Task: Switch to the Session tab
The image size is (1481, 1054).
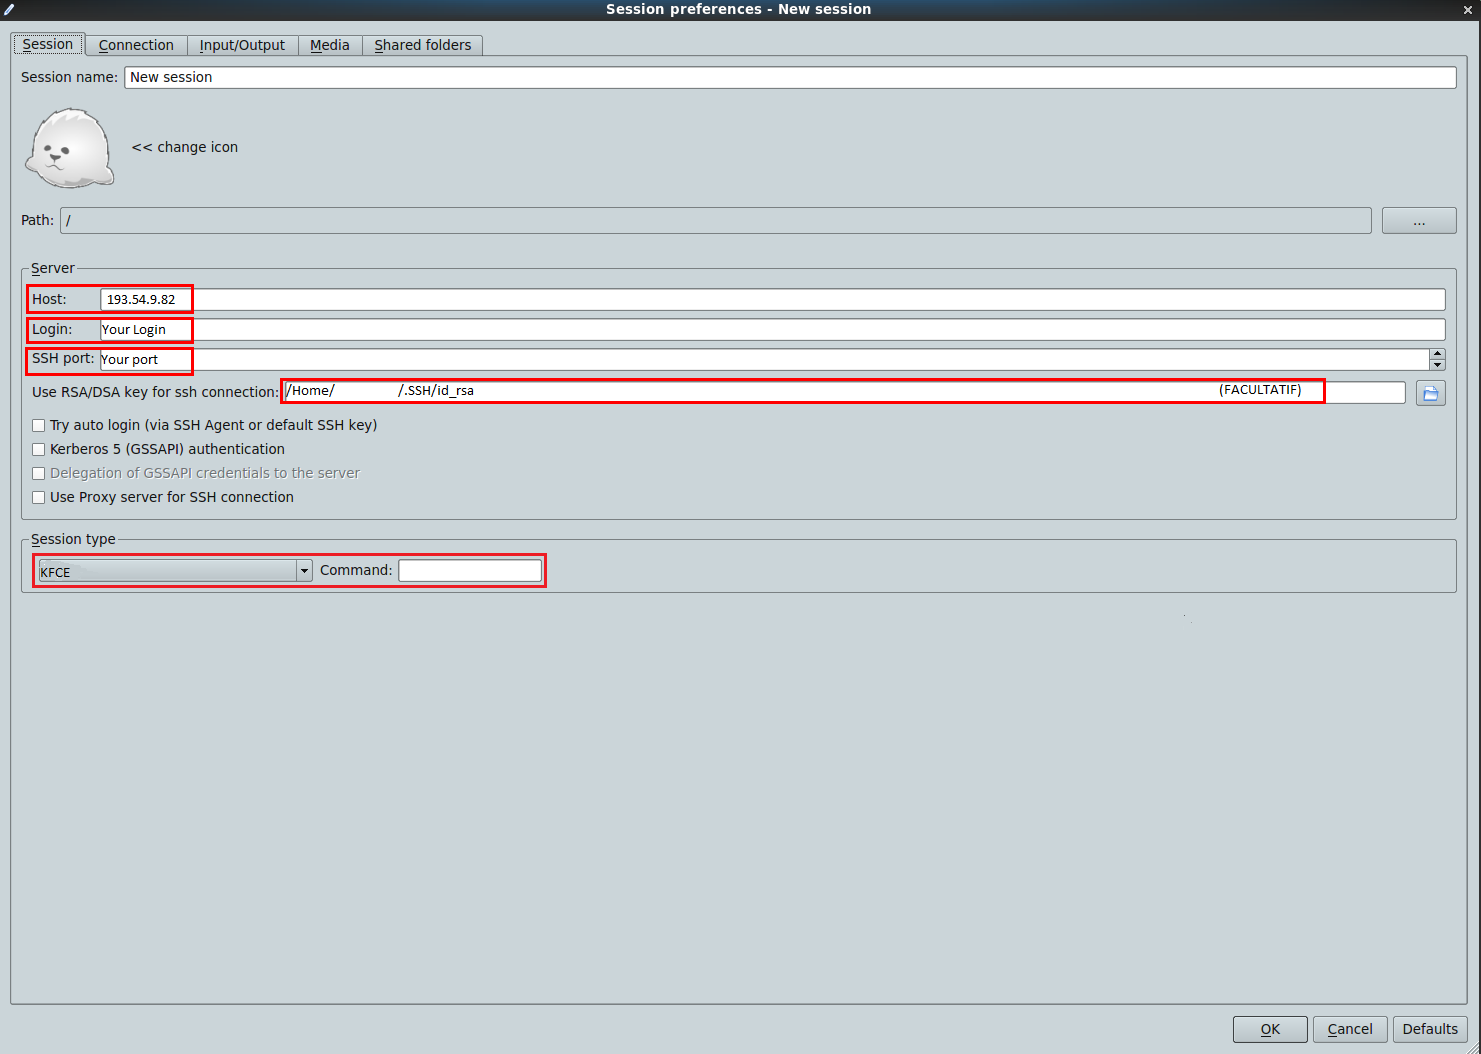Action: coord(48,44)
